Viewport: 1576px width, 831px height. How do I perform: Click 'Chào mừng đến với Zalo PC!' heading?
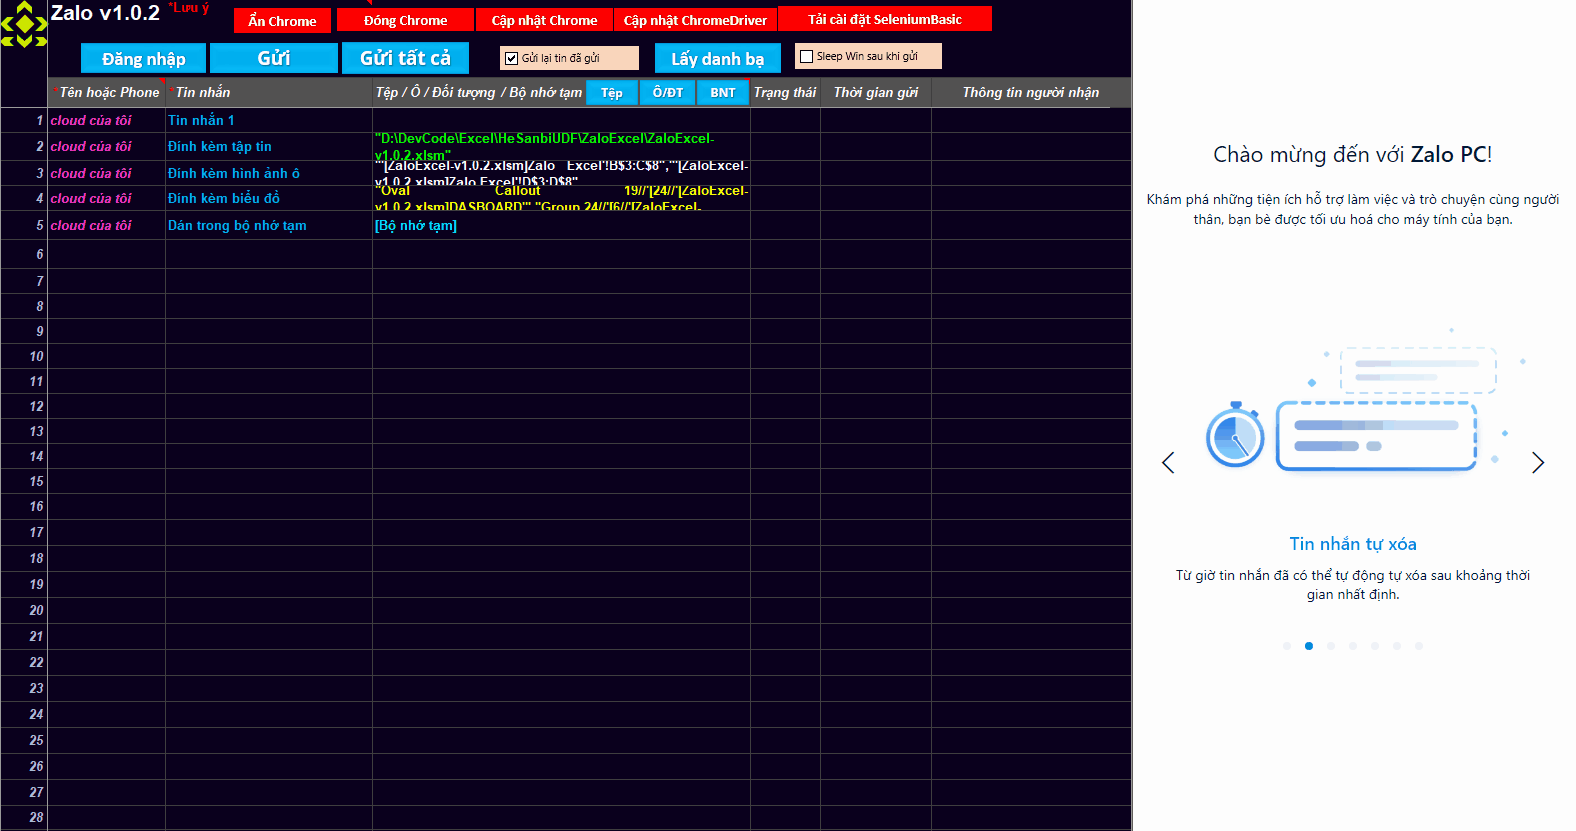click(1353, 155)
